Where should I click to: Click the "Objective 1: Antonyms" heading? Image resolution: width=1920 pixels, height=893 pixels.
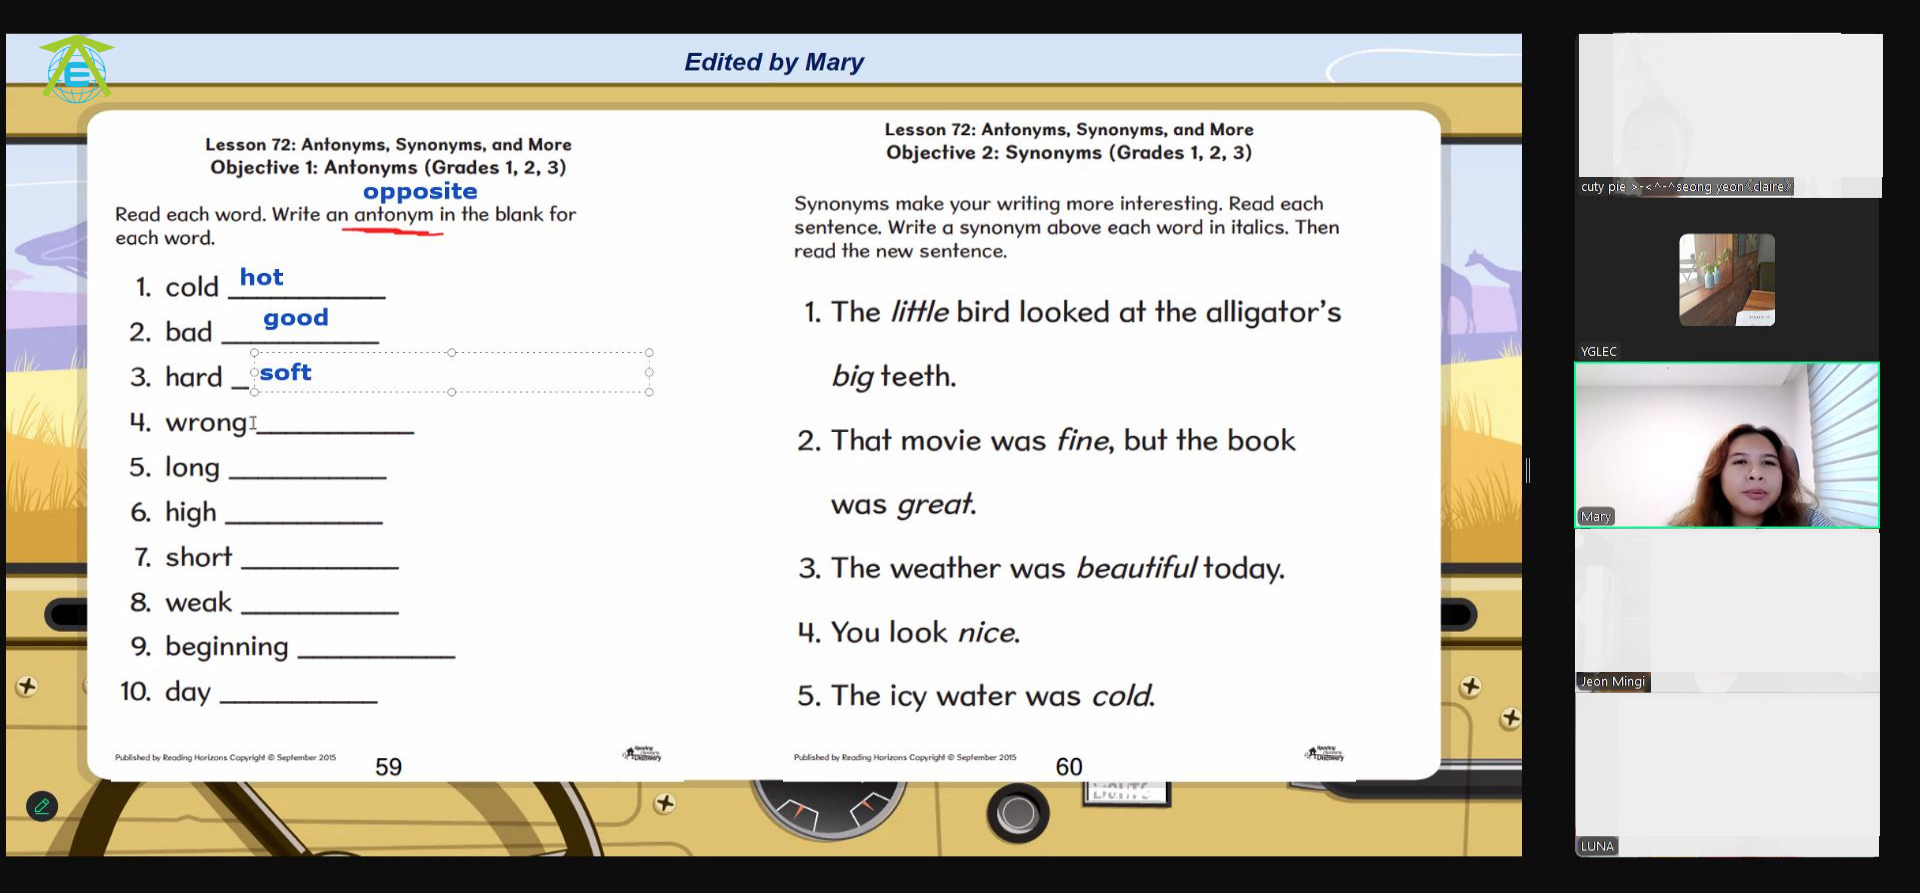pos(388,167)
